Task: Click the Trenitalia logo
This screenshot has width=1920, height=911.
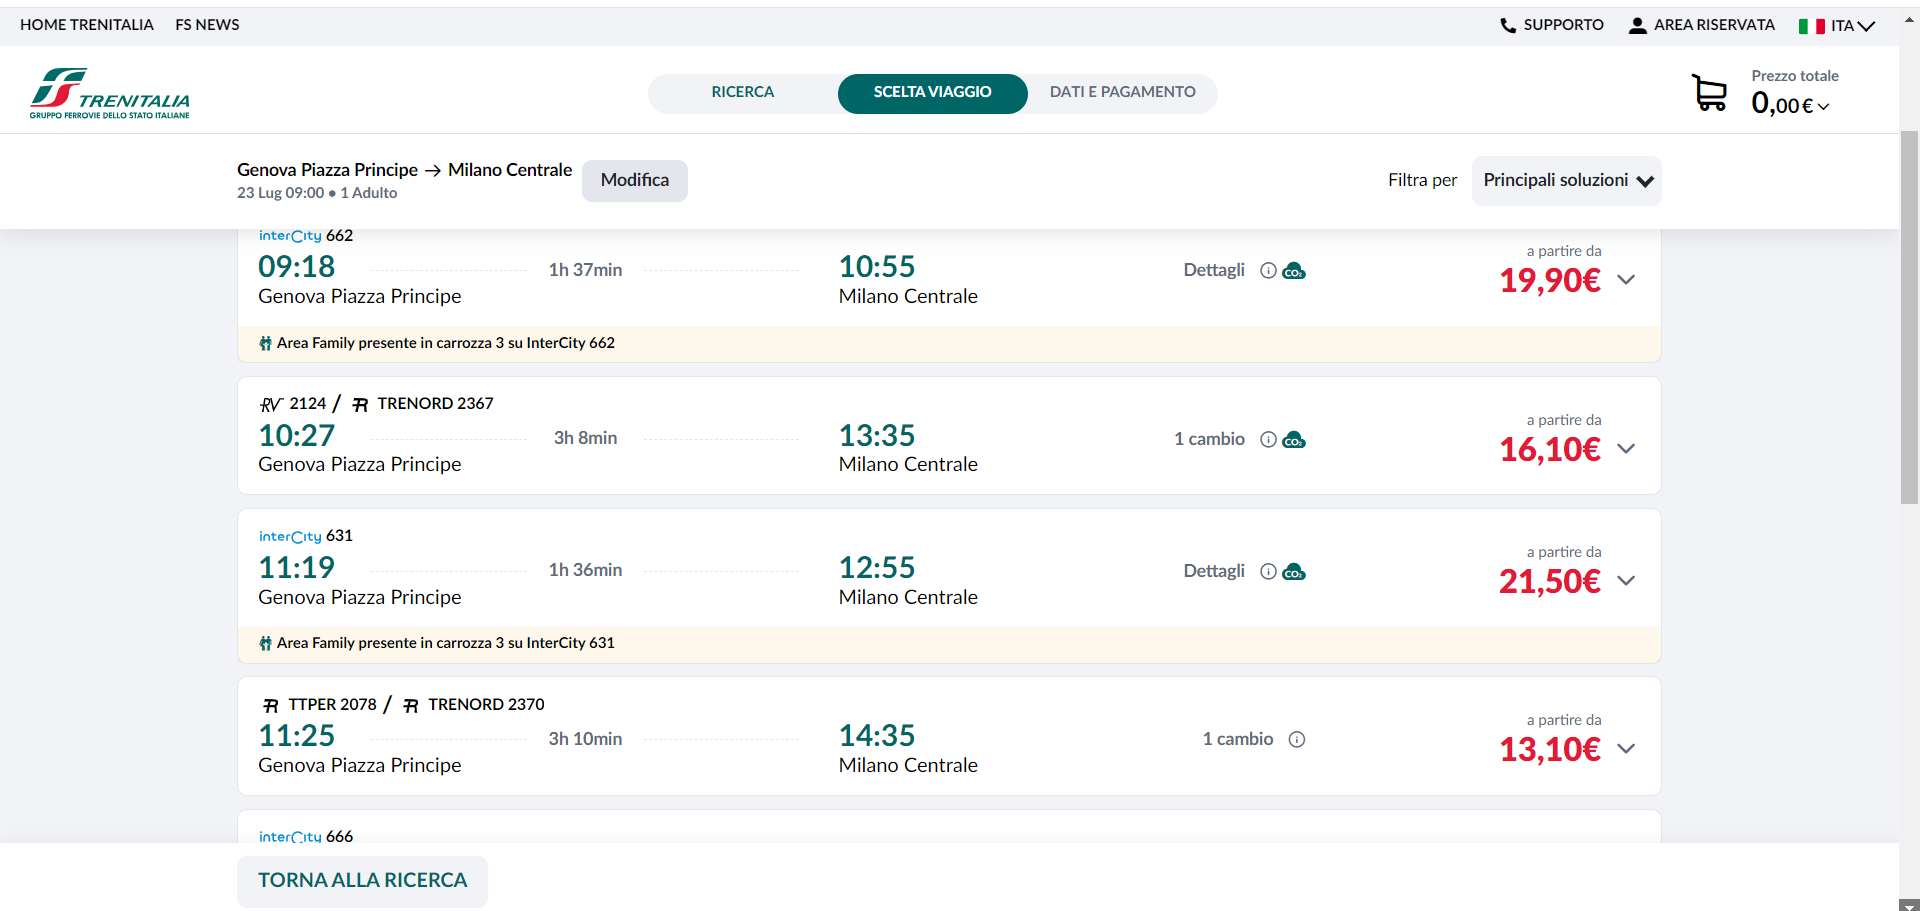Action: tap(110, 94)
